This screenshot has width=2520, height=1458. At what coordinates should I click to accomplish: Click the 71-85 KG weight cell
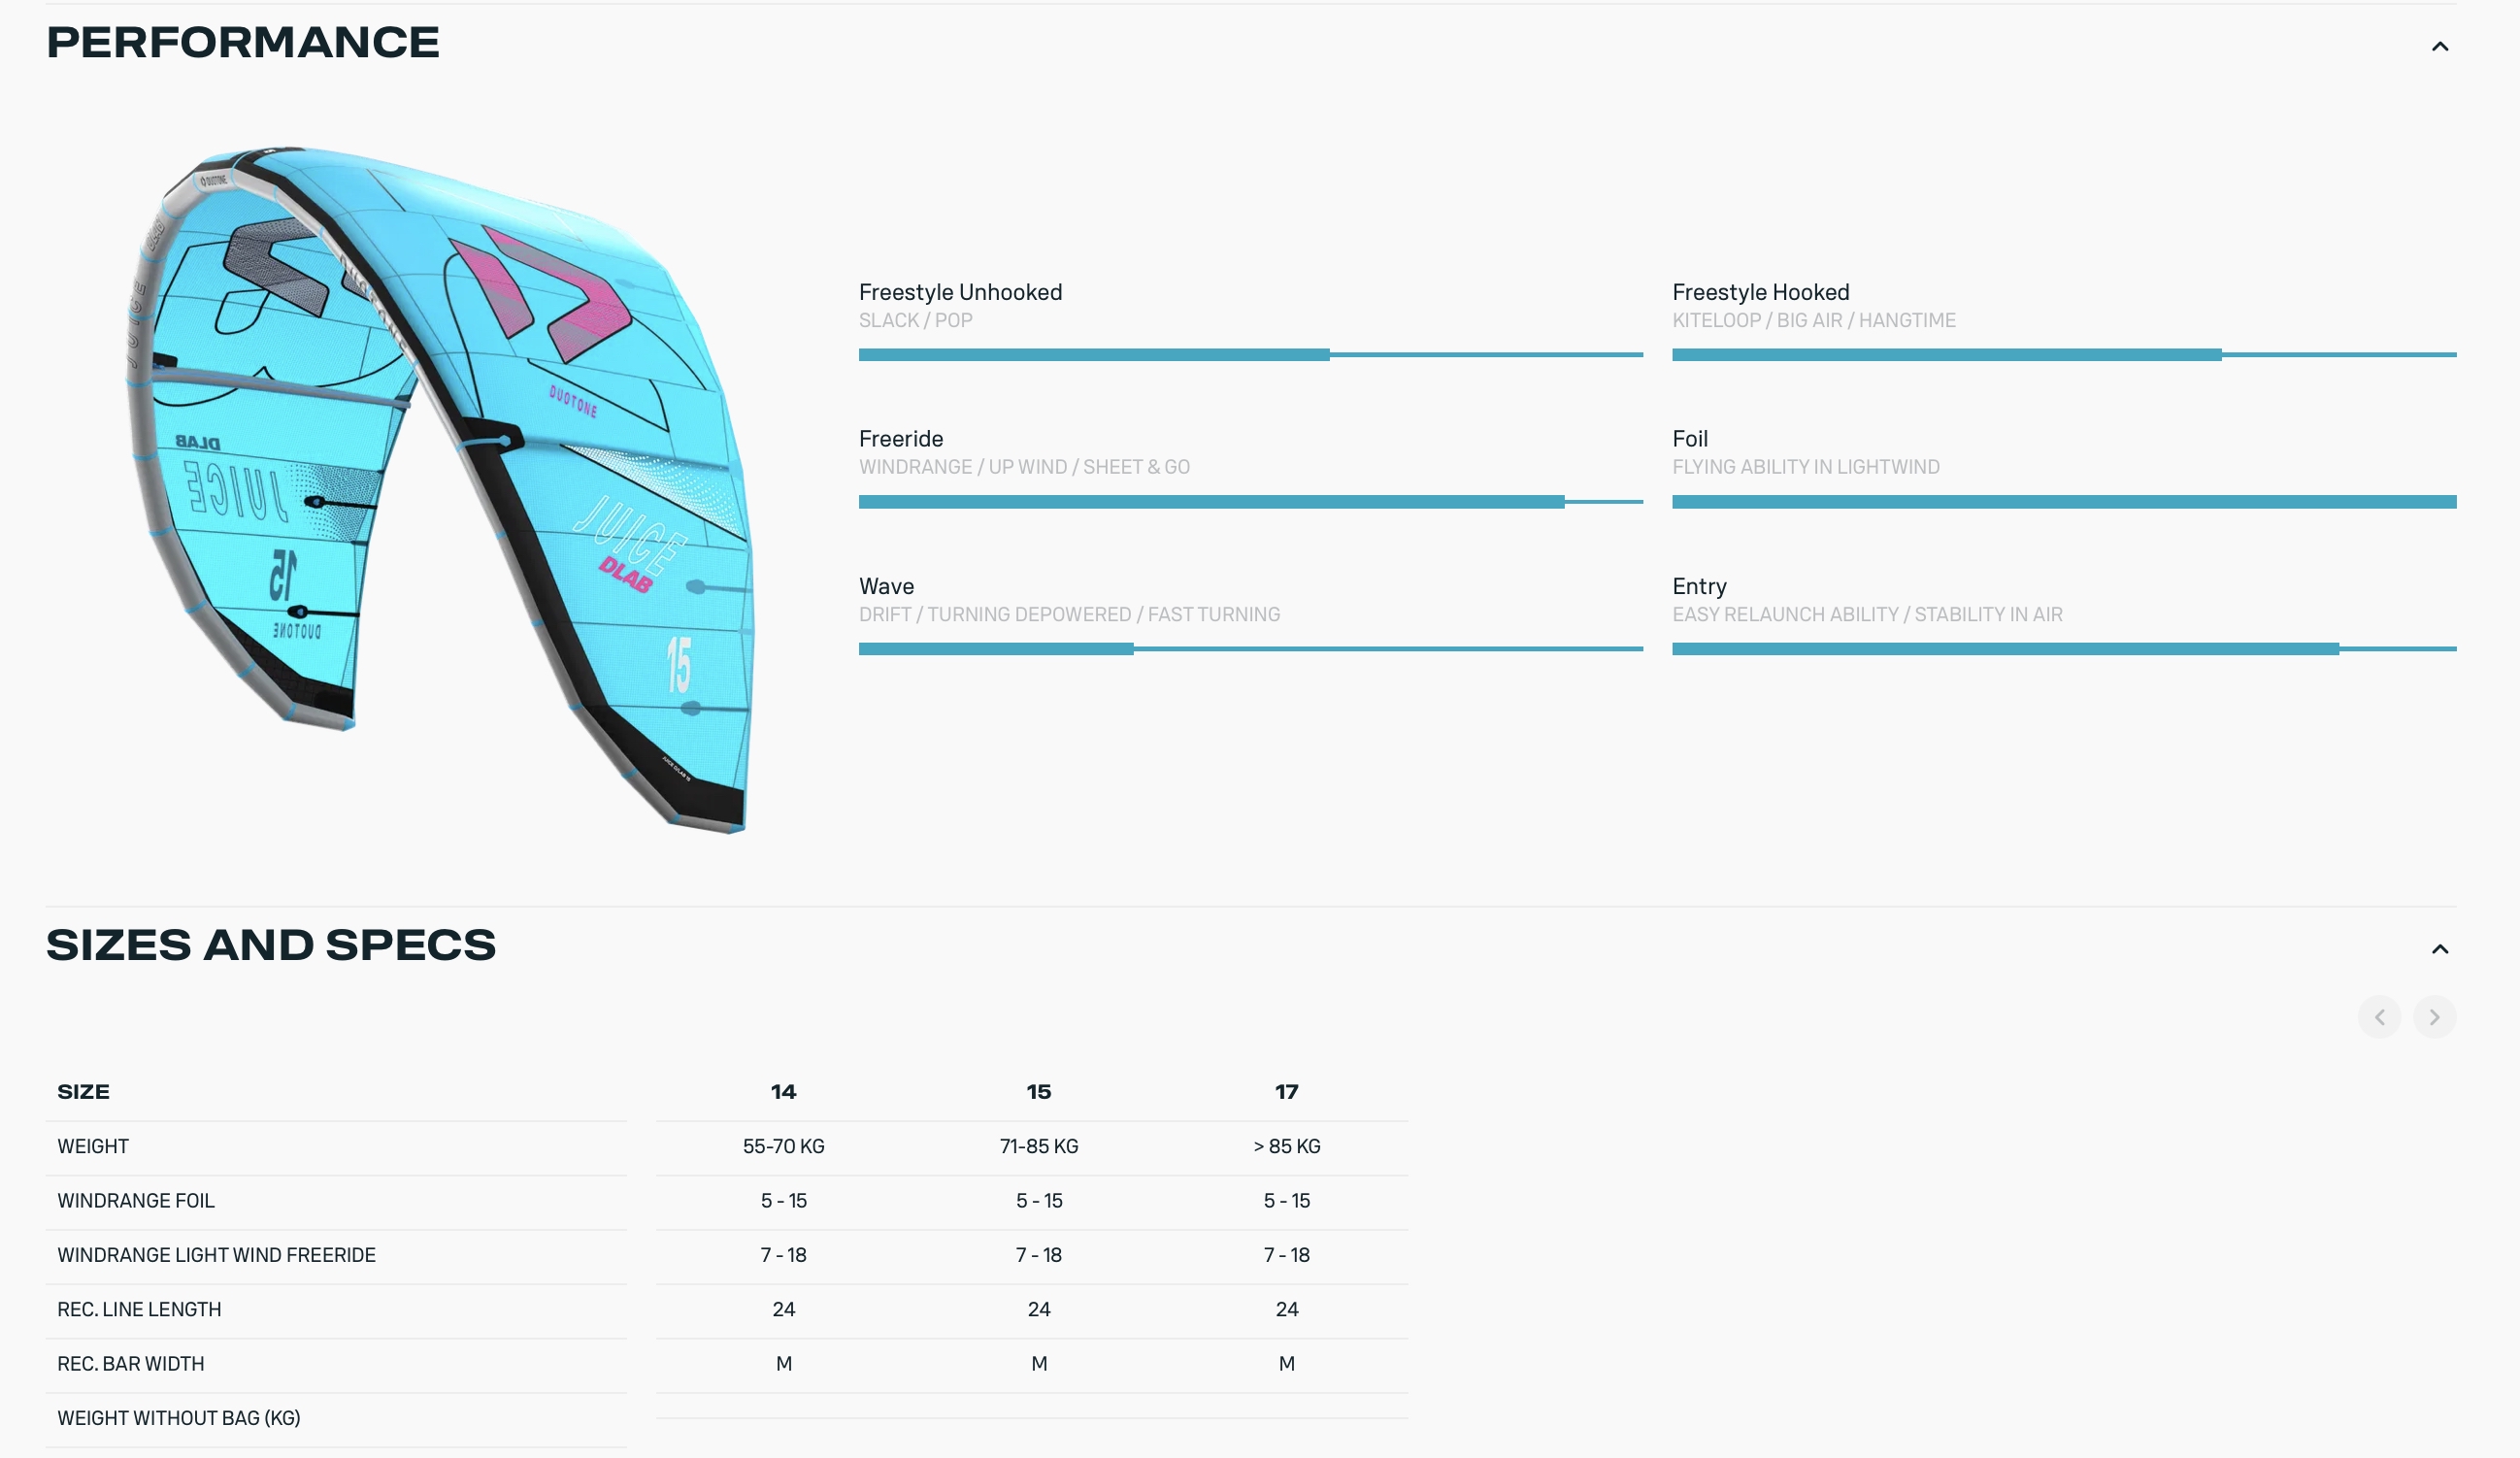point(1039,1146)
